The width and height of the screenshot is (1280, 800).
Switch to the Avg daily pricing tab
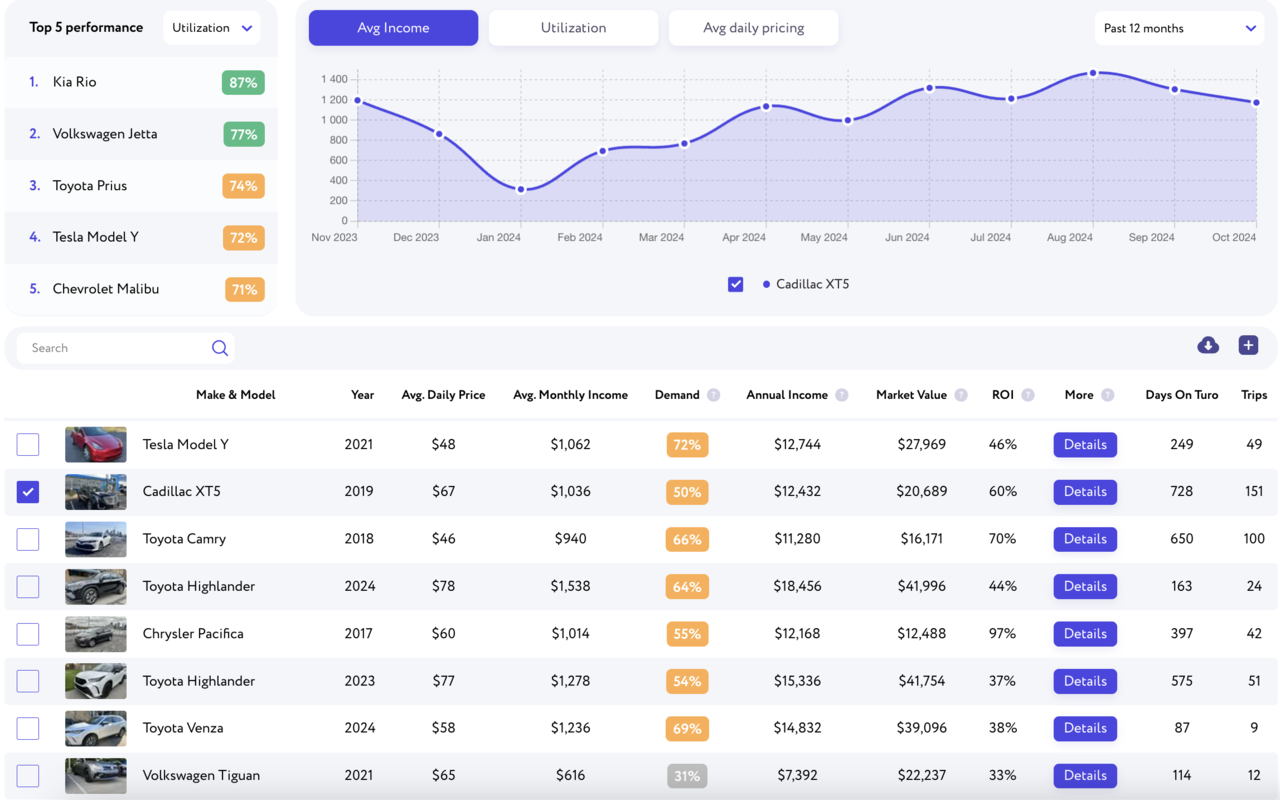pyautogui.click(x=753, y=28)
